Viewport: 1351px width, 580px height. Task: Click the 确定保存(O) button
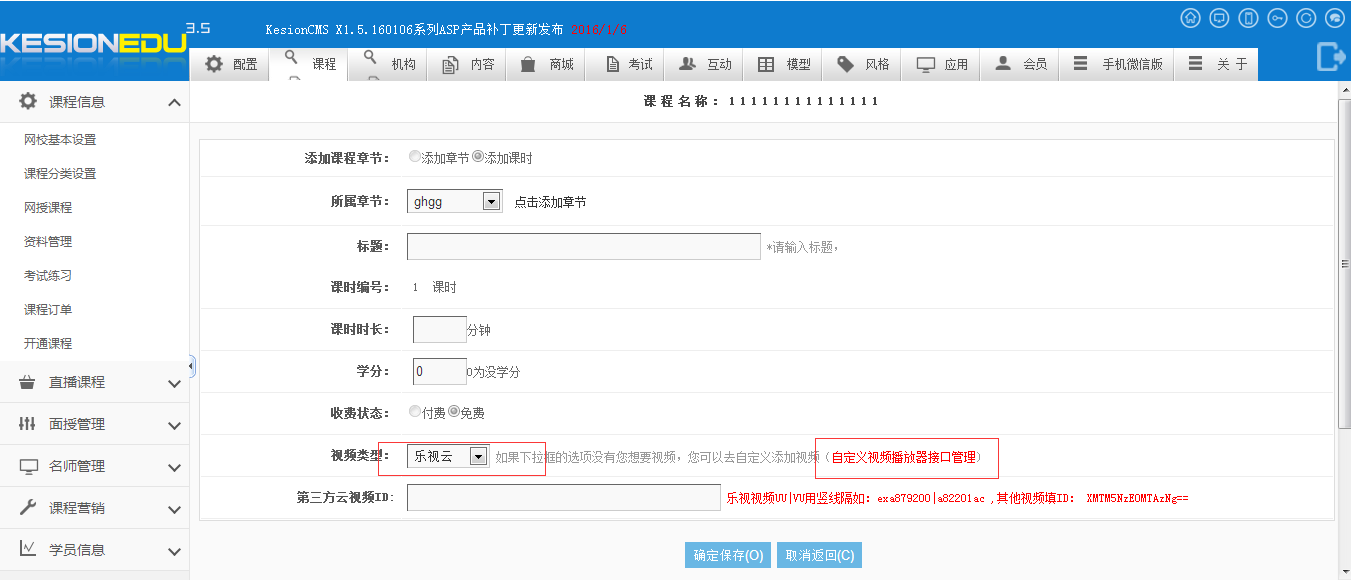pyautogui.click(x=727, y=555)
